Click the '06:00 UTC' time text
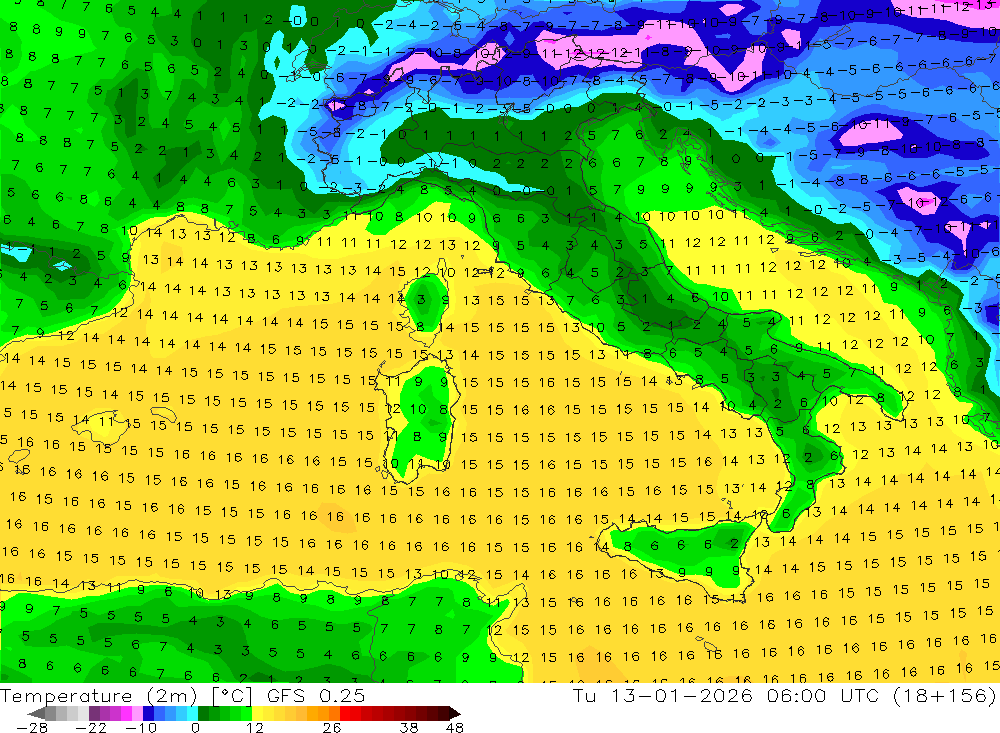Viewport: 1000px width, 733px height. [x=823, y=695]
